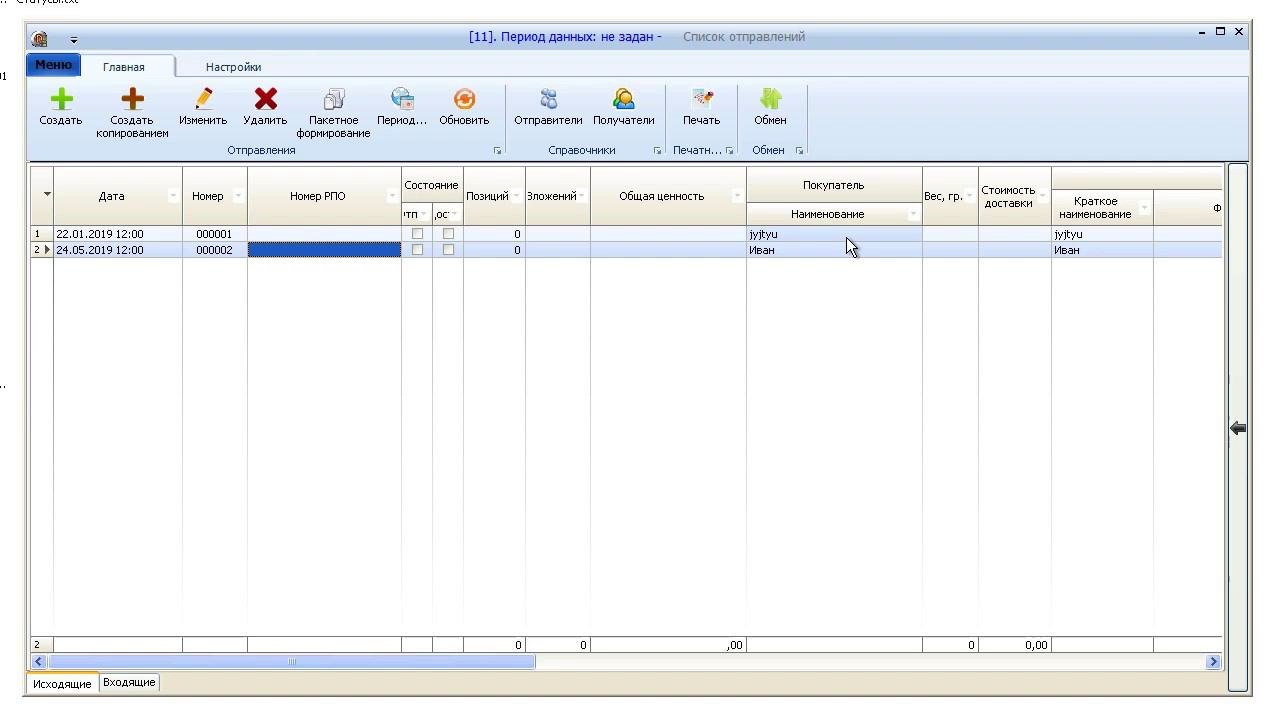This screenshot has width=1280, height=720.
Task: Open Пакетное формирование tool
Action: pos(333,99)
